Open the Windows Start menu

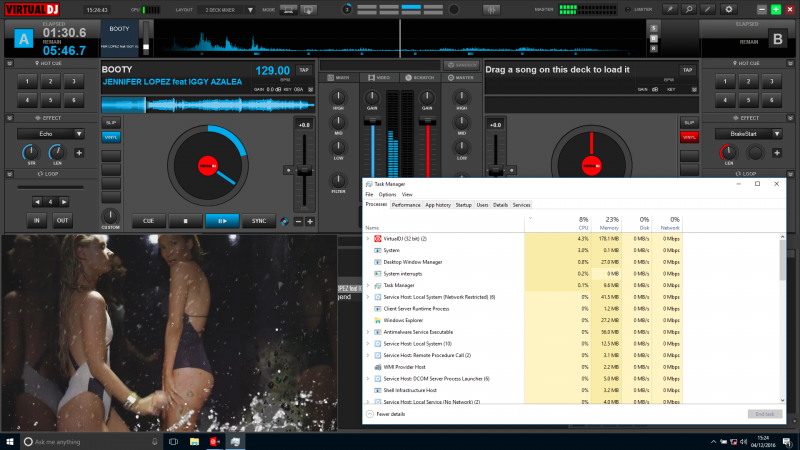pyautogui.click(x=10, y=441)
